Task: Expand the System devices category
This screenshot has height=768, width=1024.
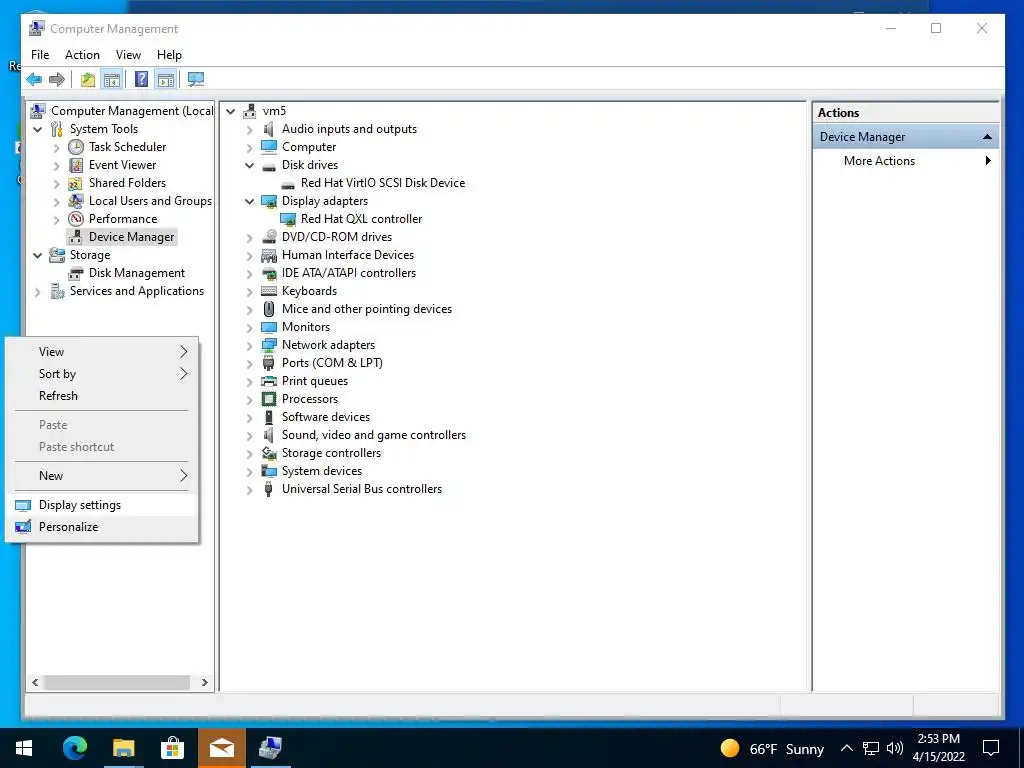Action: 249,472
